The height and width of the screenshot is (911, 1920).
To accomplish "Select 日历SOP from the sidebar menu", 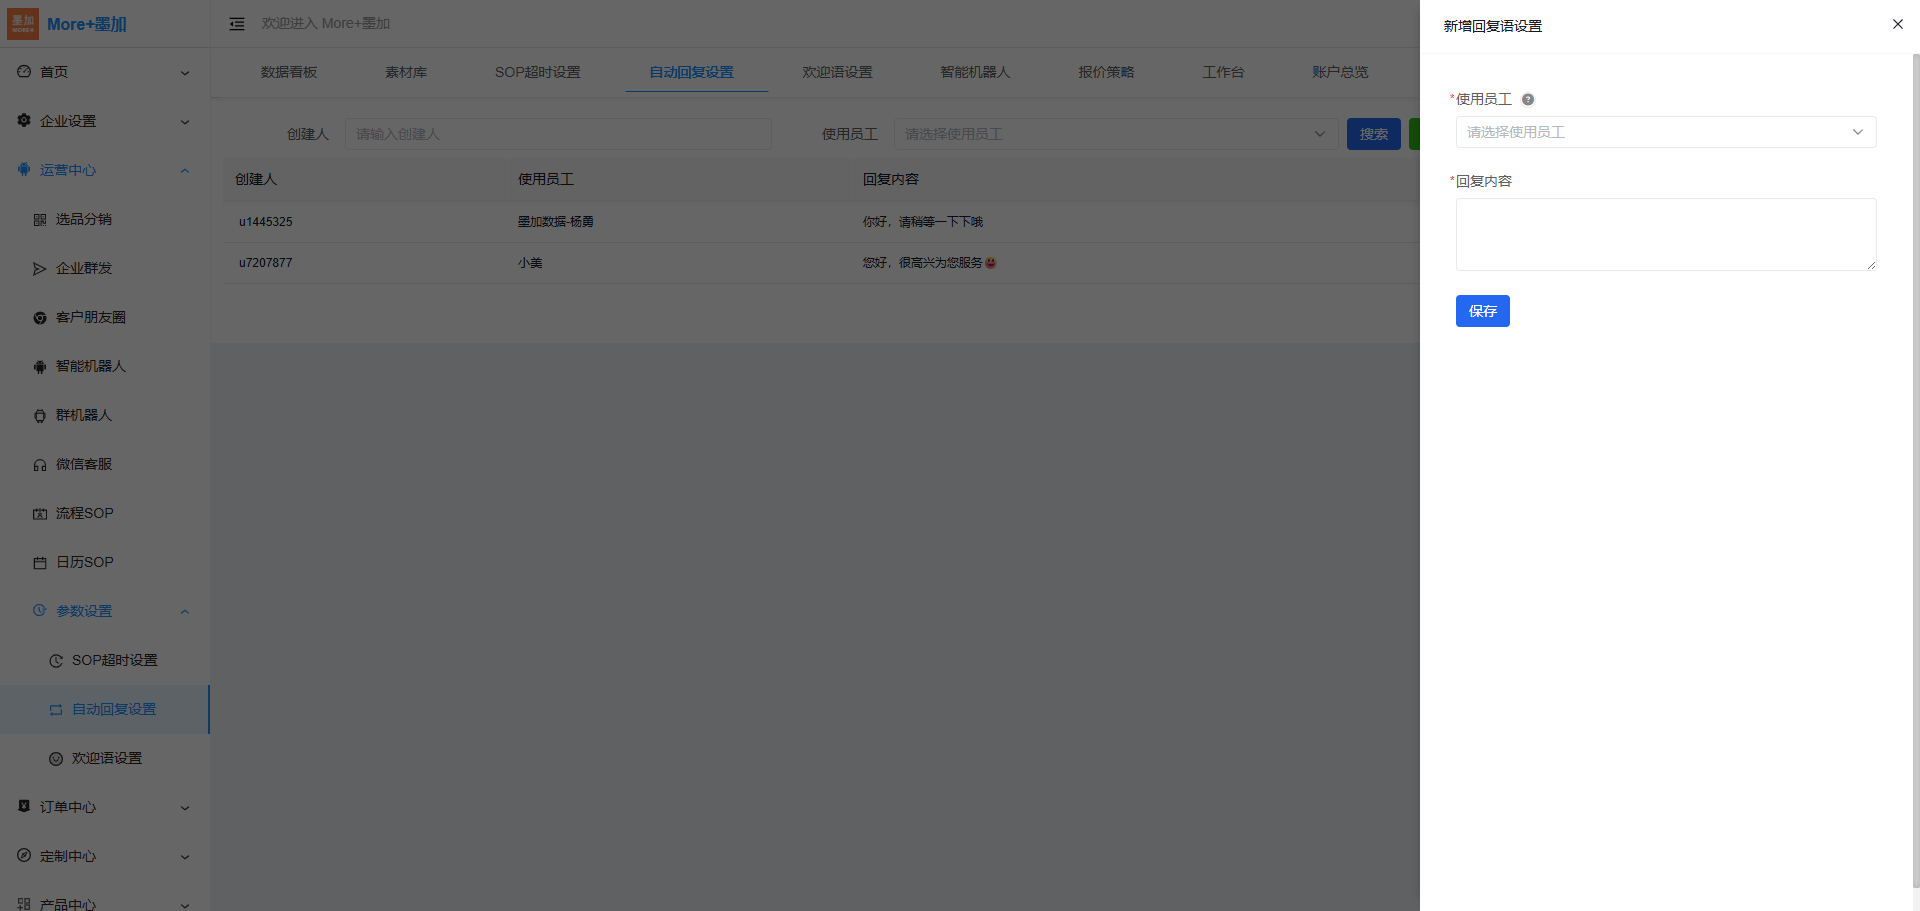I will coord(84,562).
